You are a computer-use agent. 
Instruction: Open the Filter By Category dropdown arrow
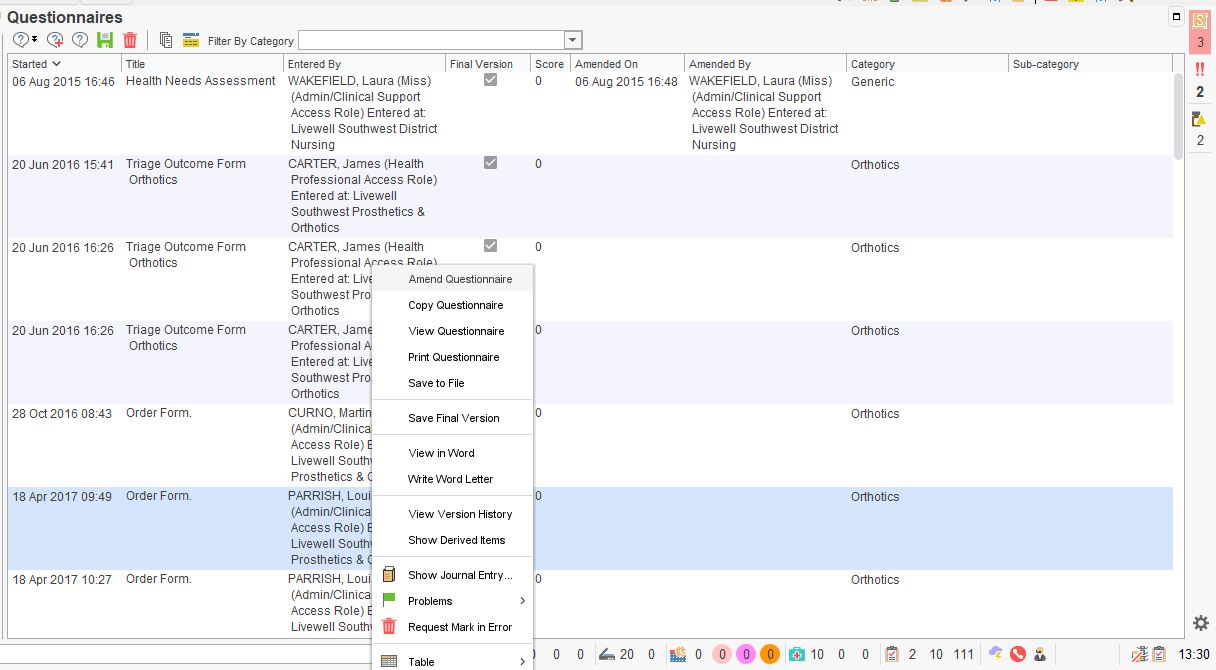(x=573, y=40)
